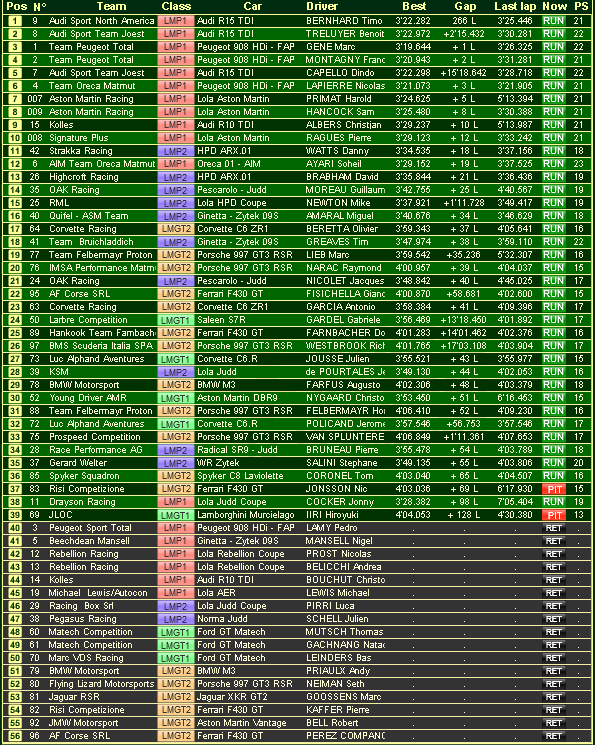595x745 pixels.
Task: Click team Team Bruichladdich
Action: pyautogui.click(x=91, y=242)
